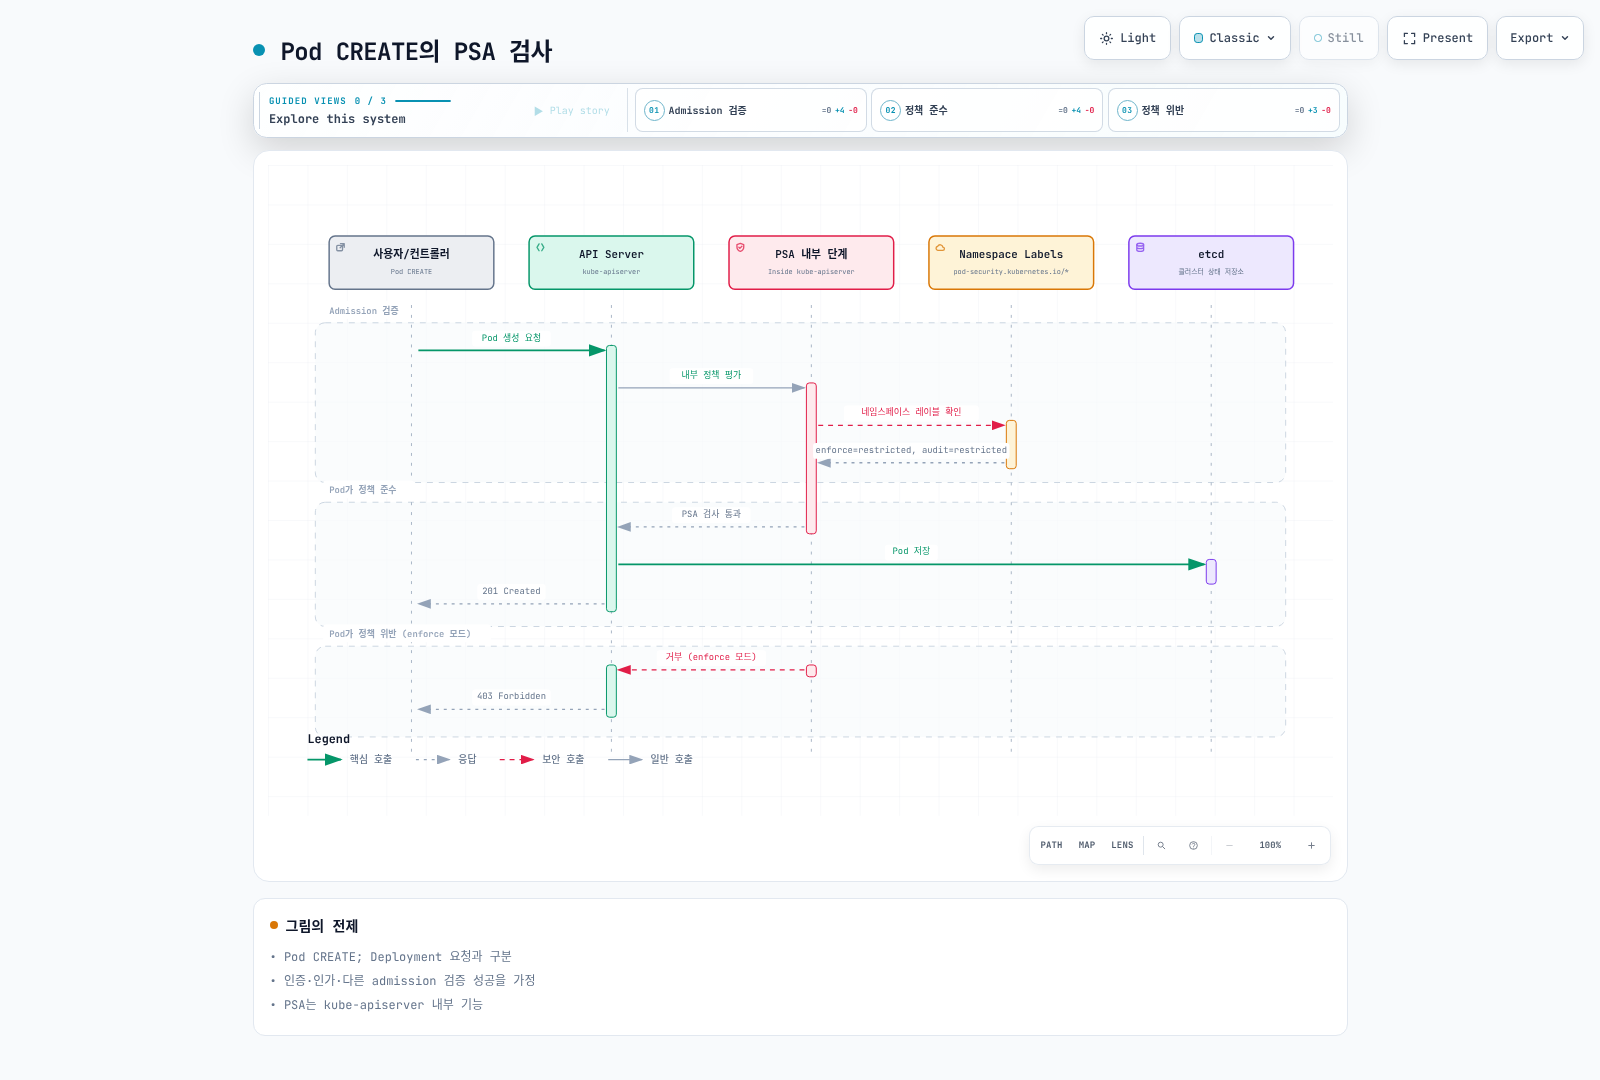
Task: Zoom in with the plus icon
Action: click(1311, 845)
